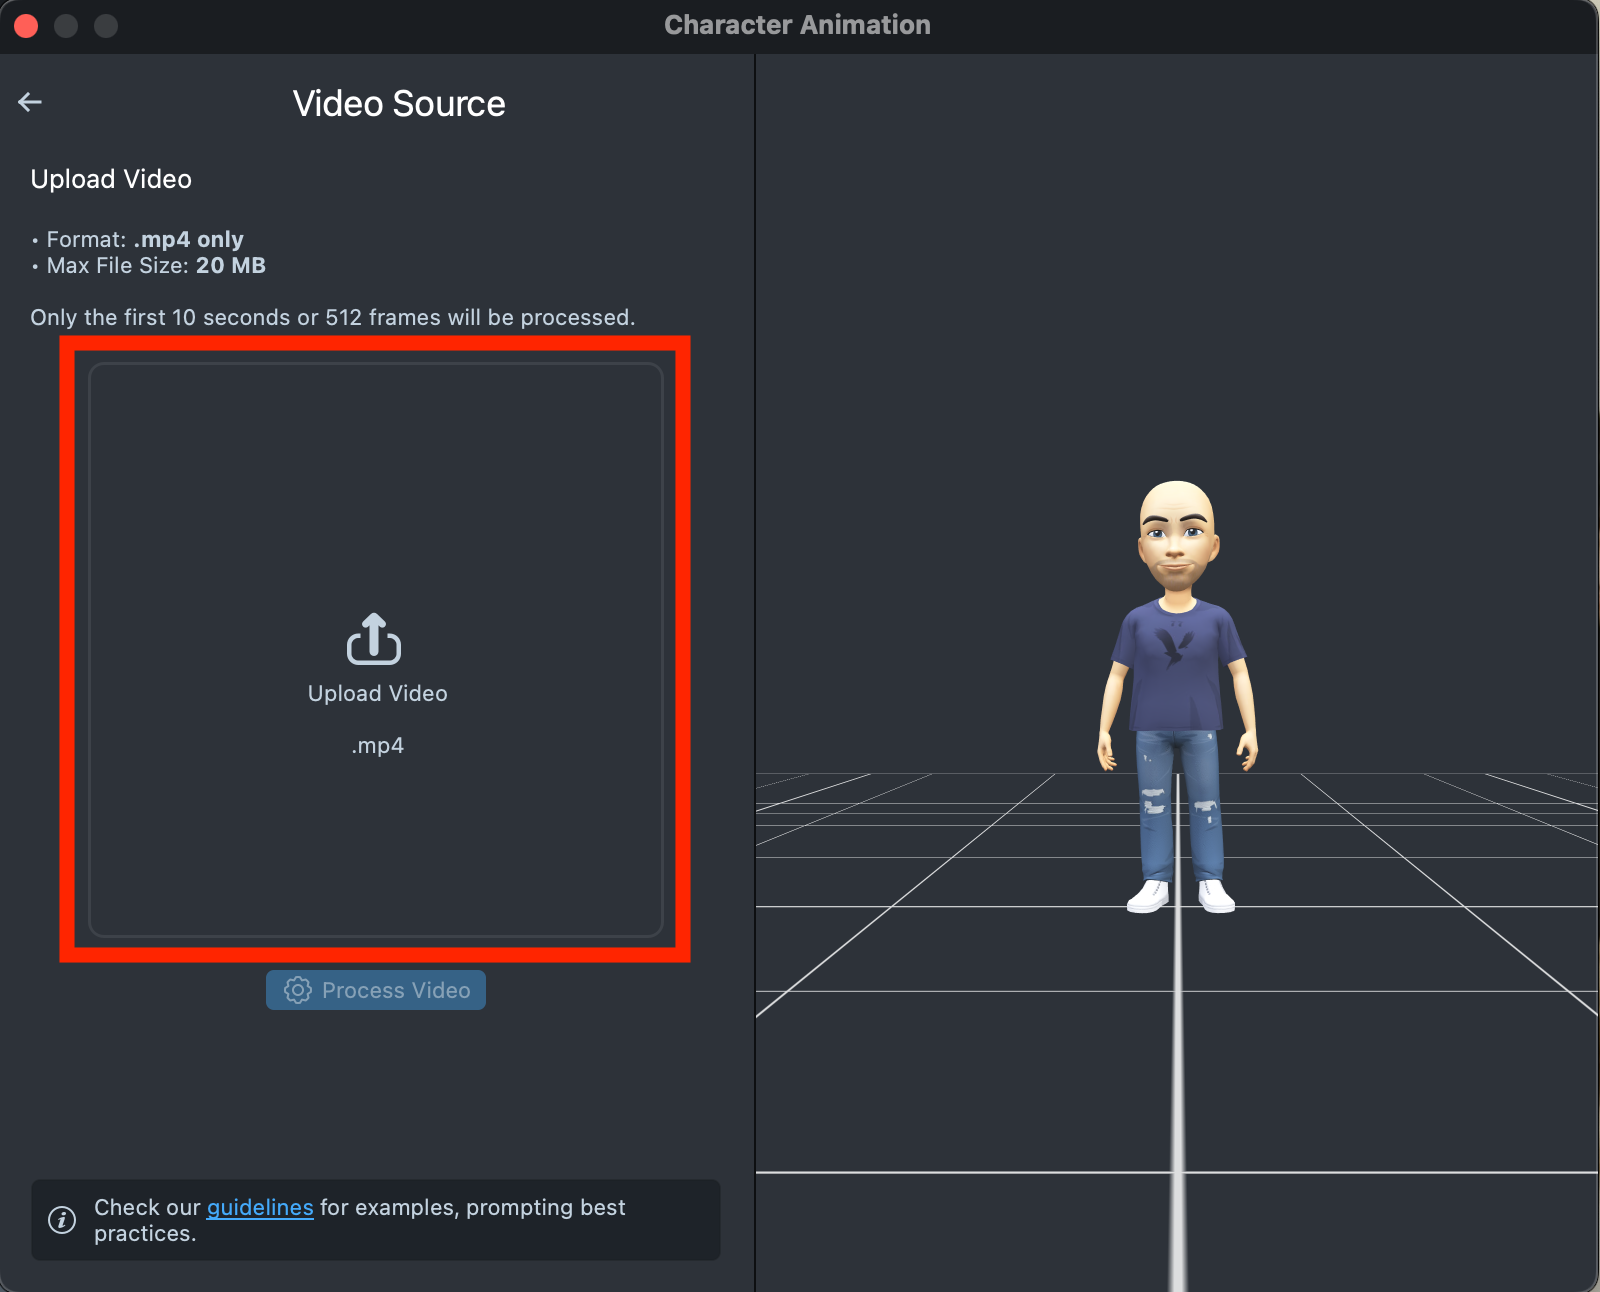This screenshot has height=1292, width=1600.
Task: Click the maximize window button
Action: (106, 26)
